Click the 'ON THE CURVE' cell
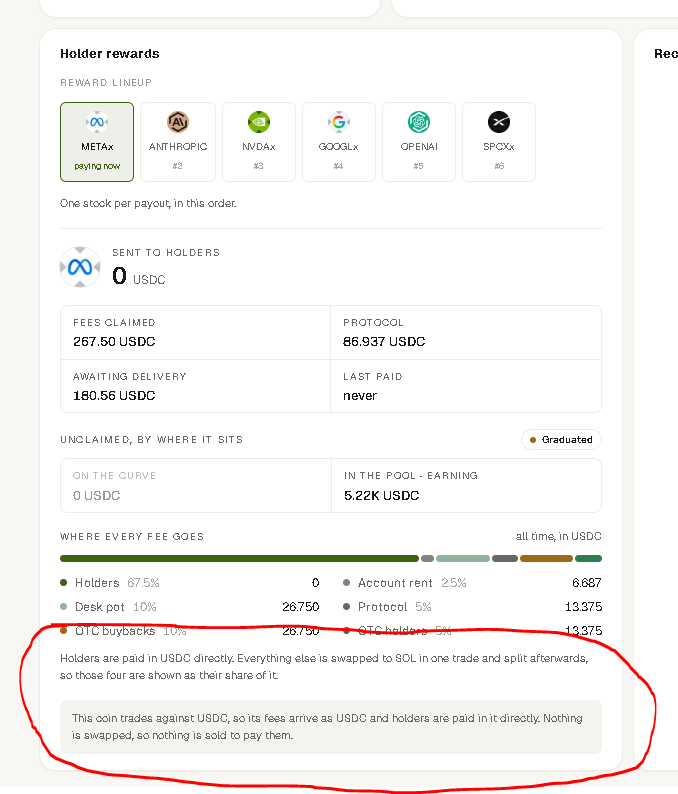678x794 pixels. pos(196,486)
